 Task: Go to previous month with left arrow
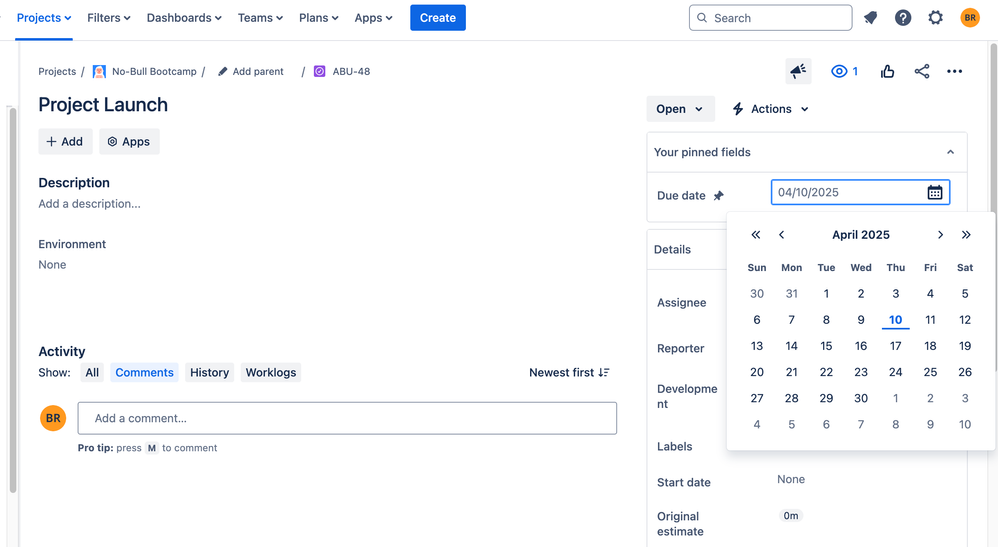click(782, 235)
